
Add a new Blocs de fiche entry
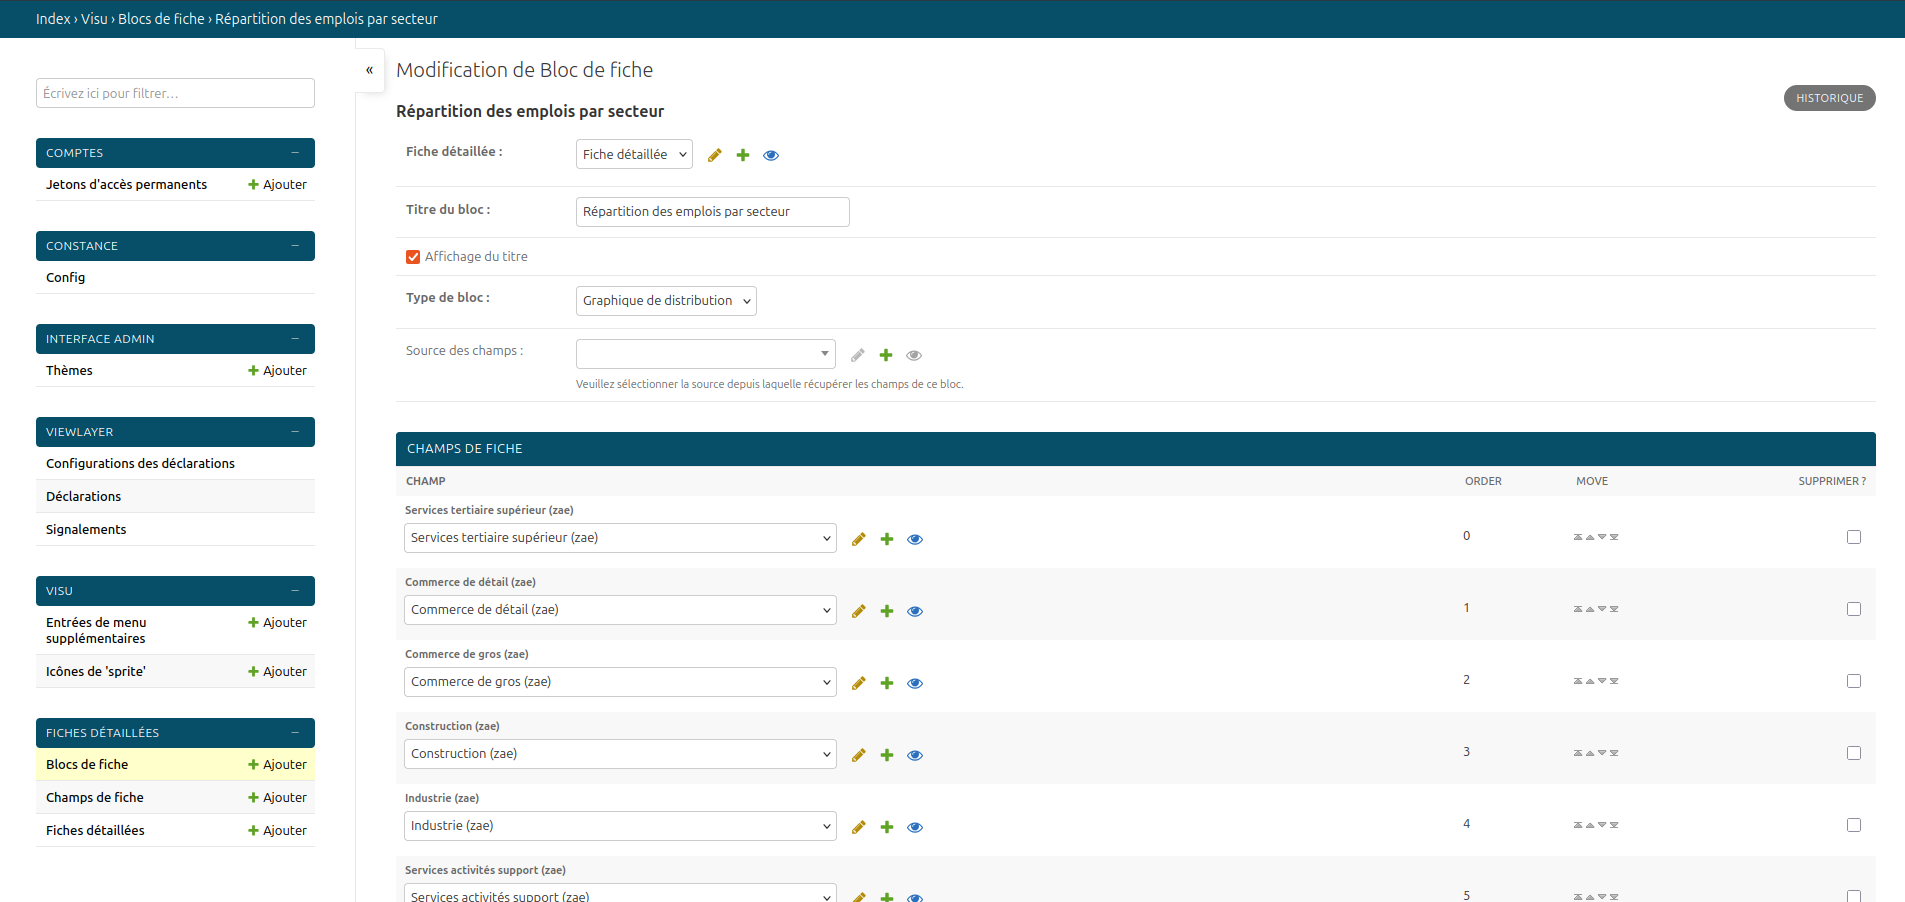(x=277, y=765)
